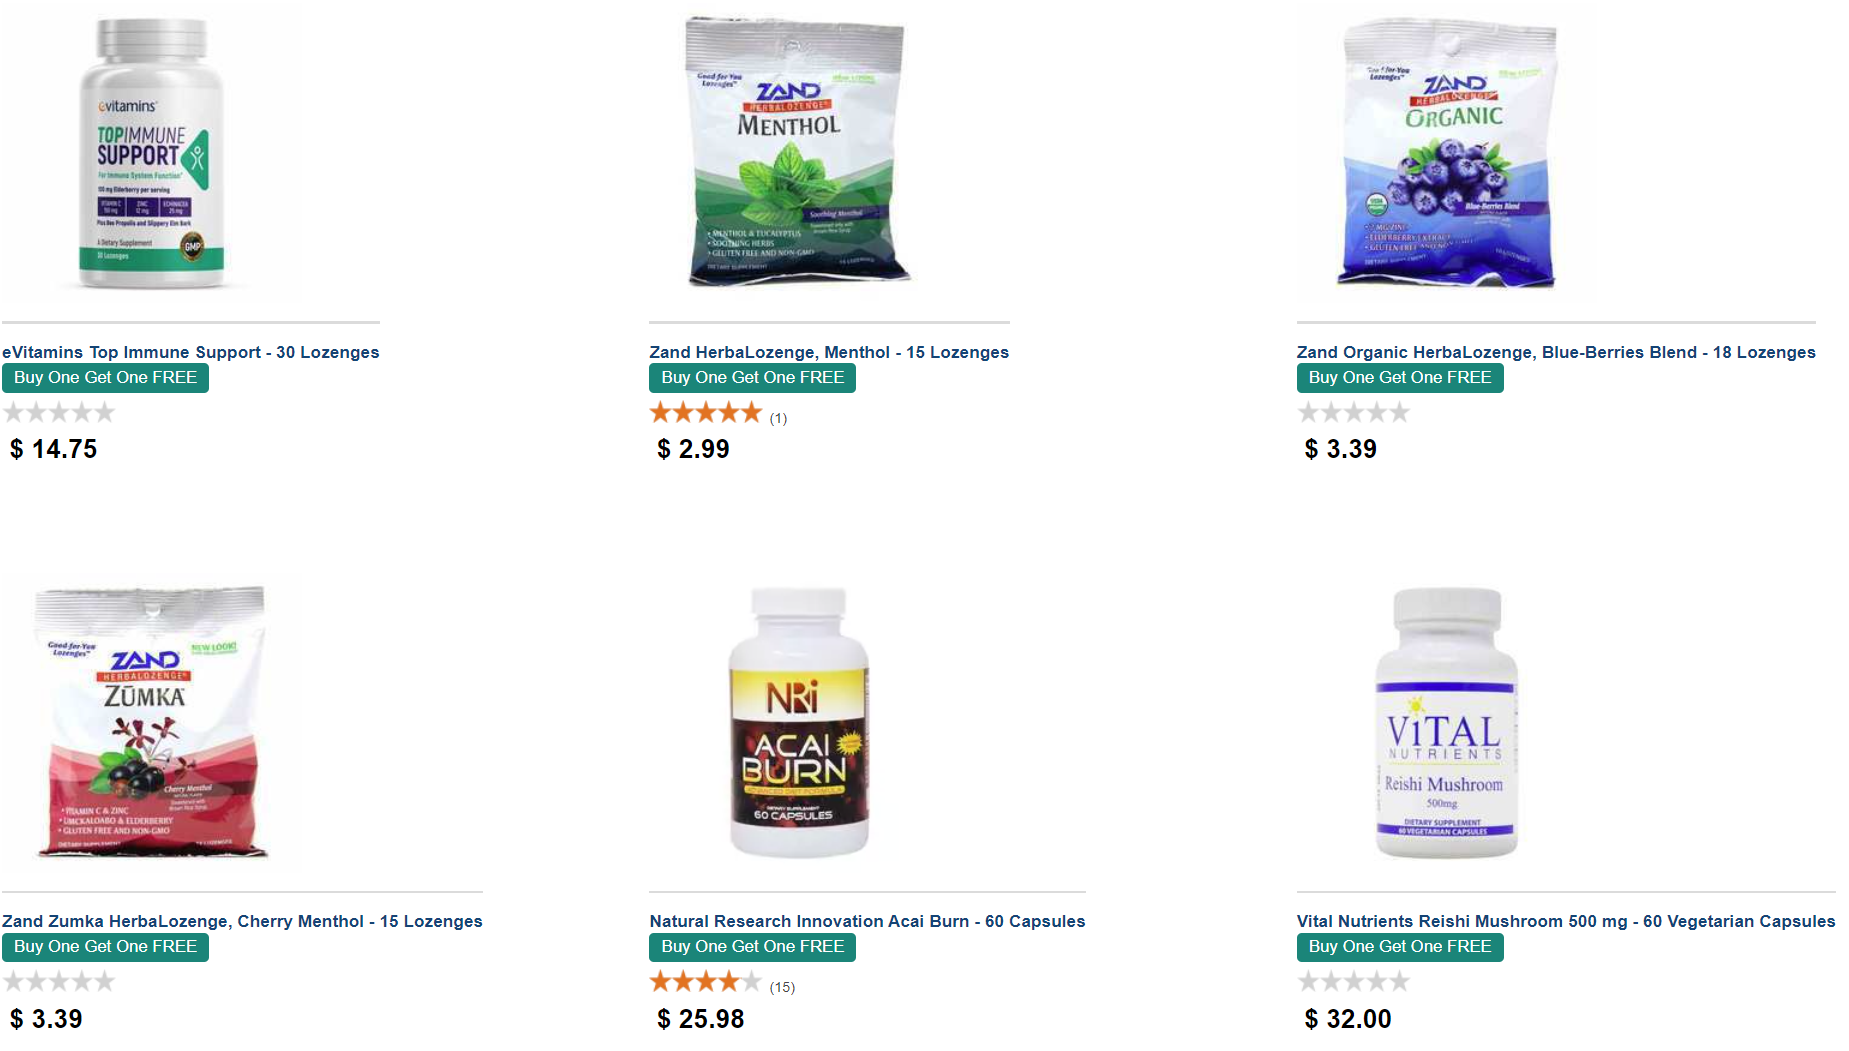Viewport: 1849px width, 1051px height.
Task: Click empty star rating under Zand Zumka
Action: point(59,981)
